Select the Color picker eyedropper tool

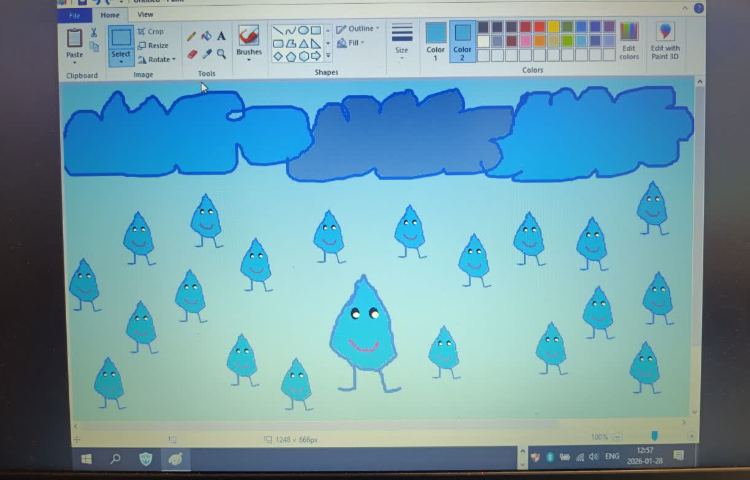click(206, 54)
